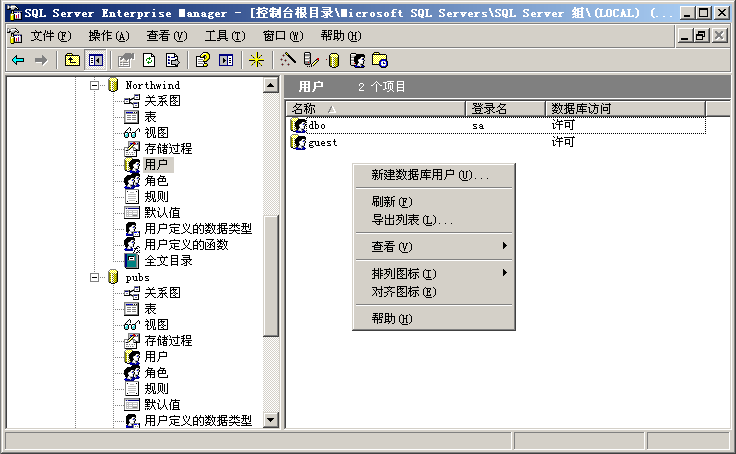736x454 pixels.
Task: Select 角色 under pubs
Action: pos(156,373)
